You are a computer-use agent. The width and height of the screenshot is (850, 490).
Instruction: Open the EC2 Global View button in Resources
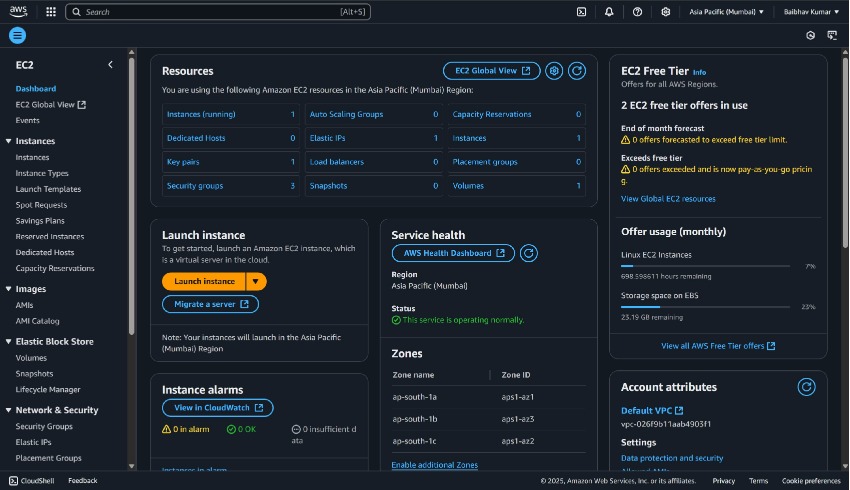(492, 71)
